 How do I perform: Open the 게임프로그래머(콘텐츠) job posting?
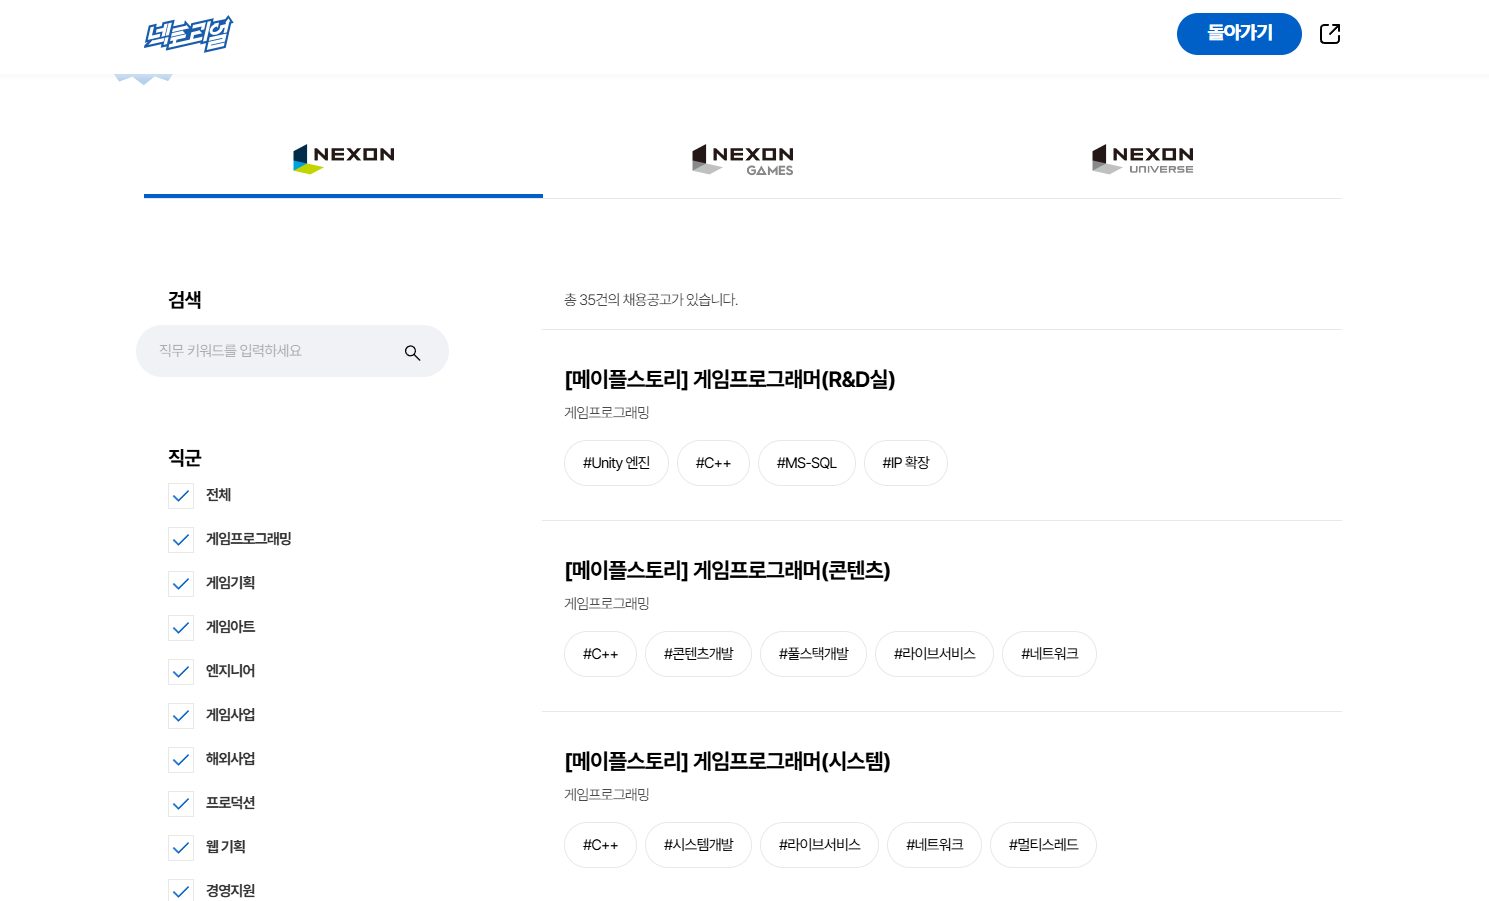coord(727,570)
